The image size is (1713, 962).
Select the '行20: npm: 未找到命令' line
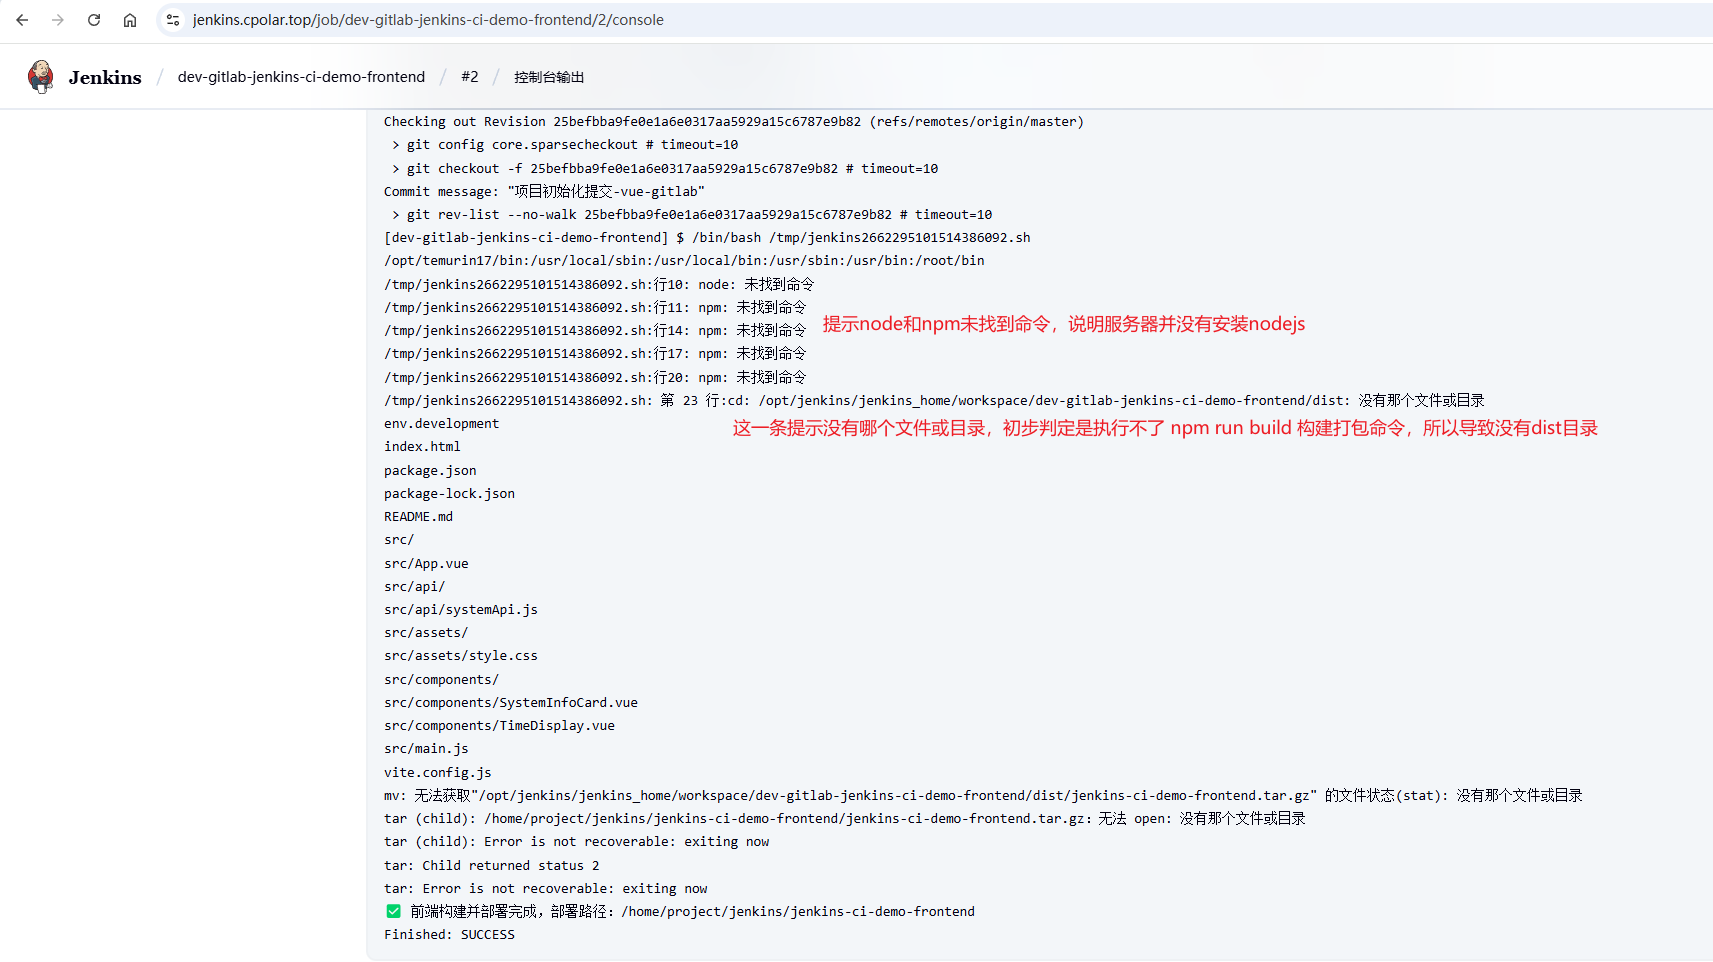pos(595,378)
